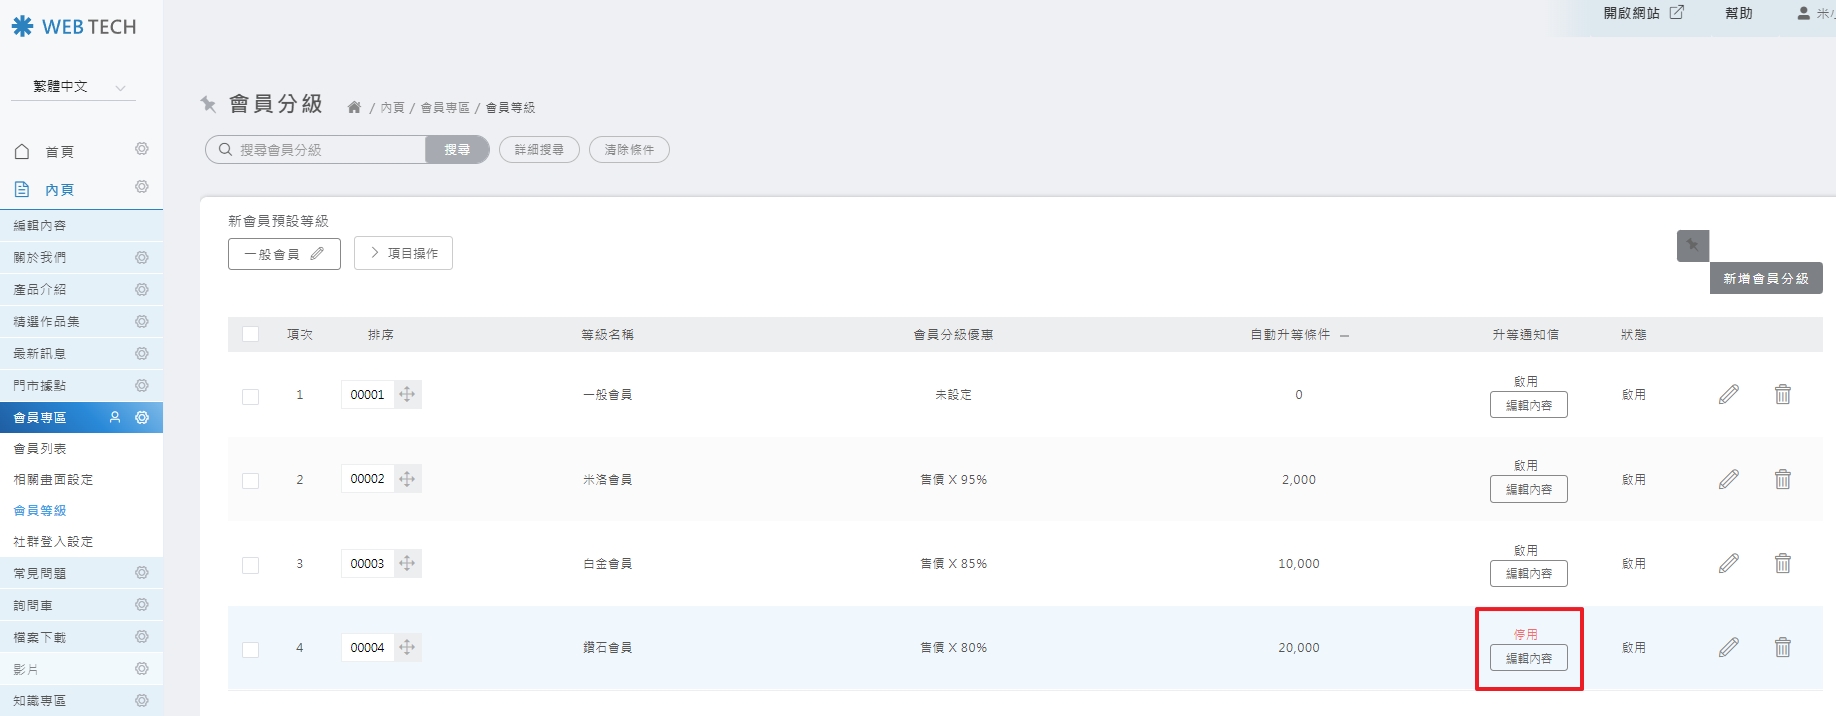Select the checkbox for row 4 鑽石會員
Viewport: 1836px width, 716px height.
coord(250,650)
